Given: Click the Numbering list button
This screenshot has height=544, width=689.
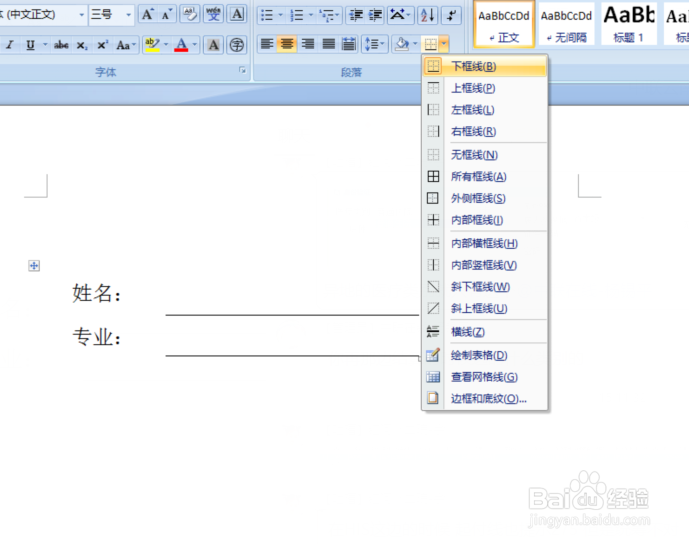Looking at the screenshot, I should (x=297, y=16).
